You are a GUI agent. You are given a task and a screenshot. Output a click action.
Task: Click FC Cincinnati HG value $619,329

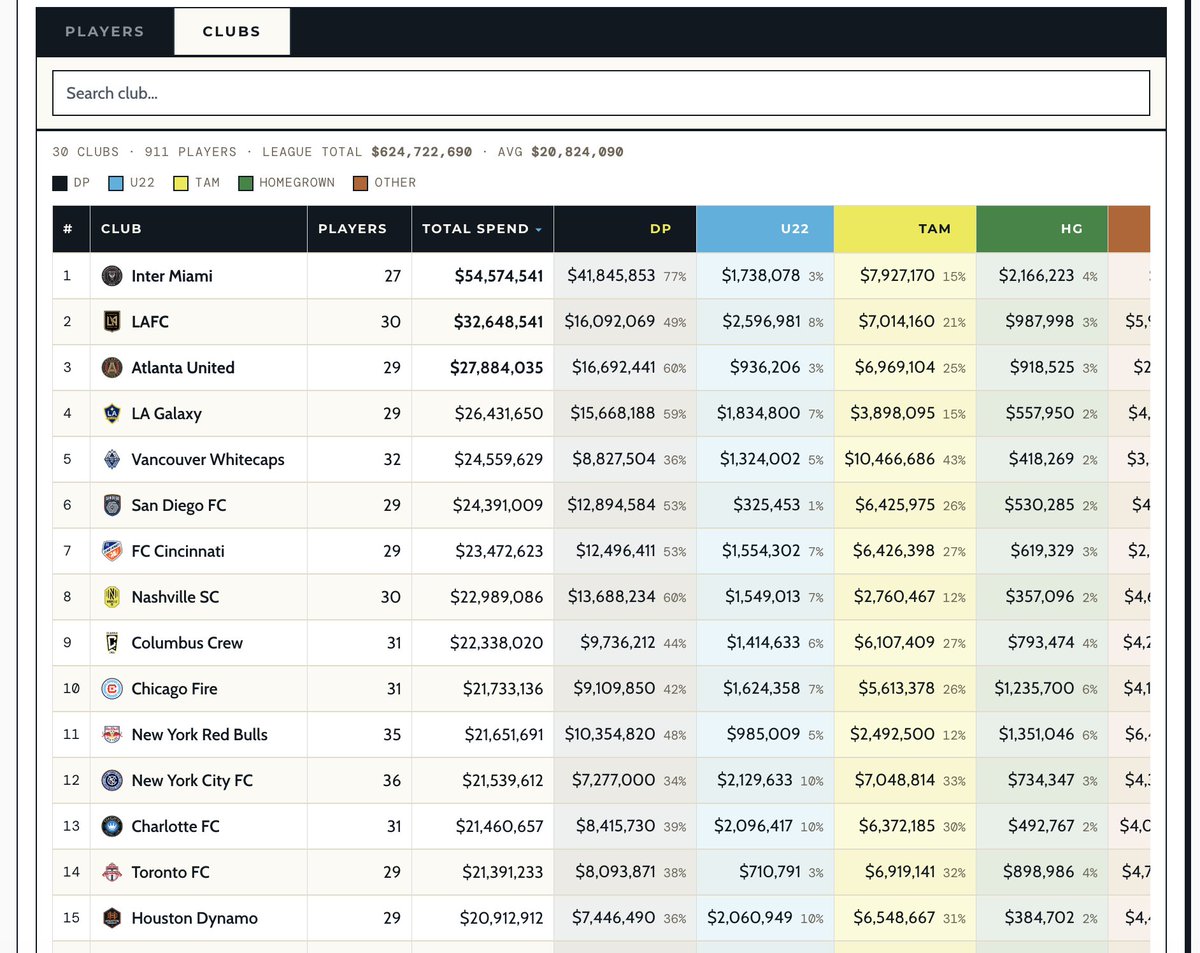1040,551
